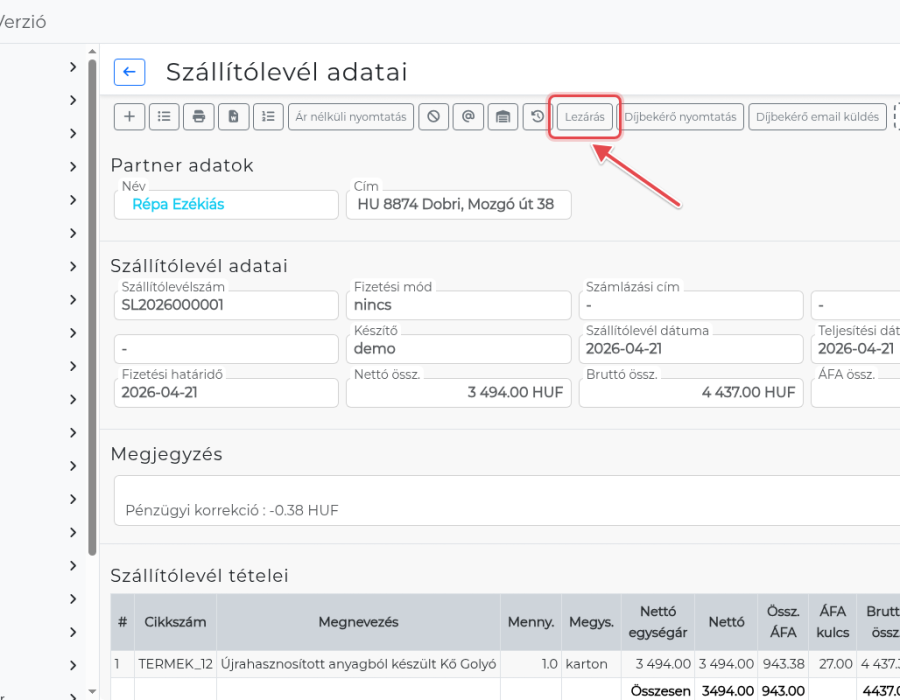Click product name Újrahasznosított anyagból készült Kő Golyó
Image resolution: width=900 pixels, height=700 pixels.
pos(359,664)
